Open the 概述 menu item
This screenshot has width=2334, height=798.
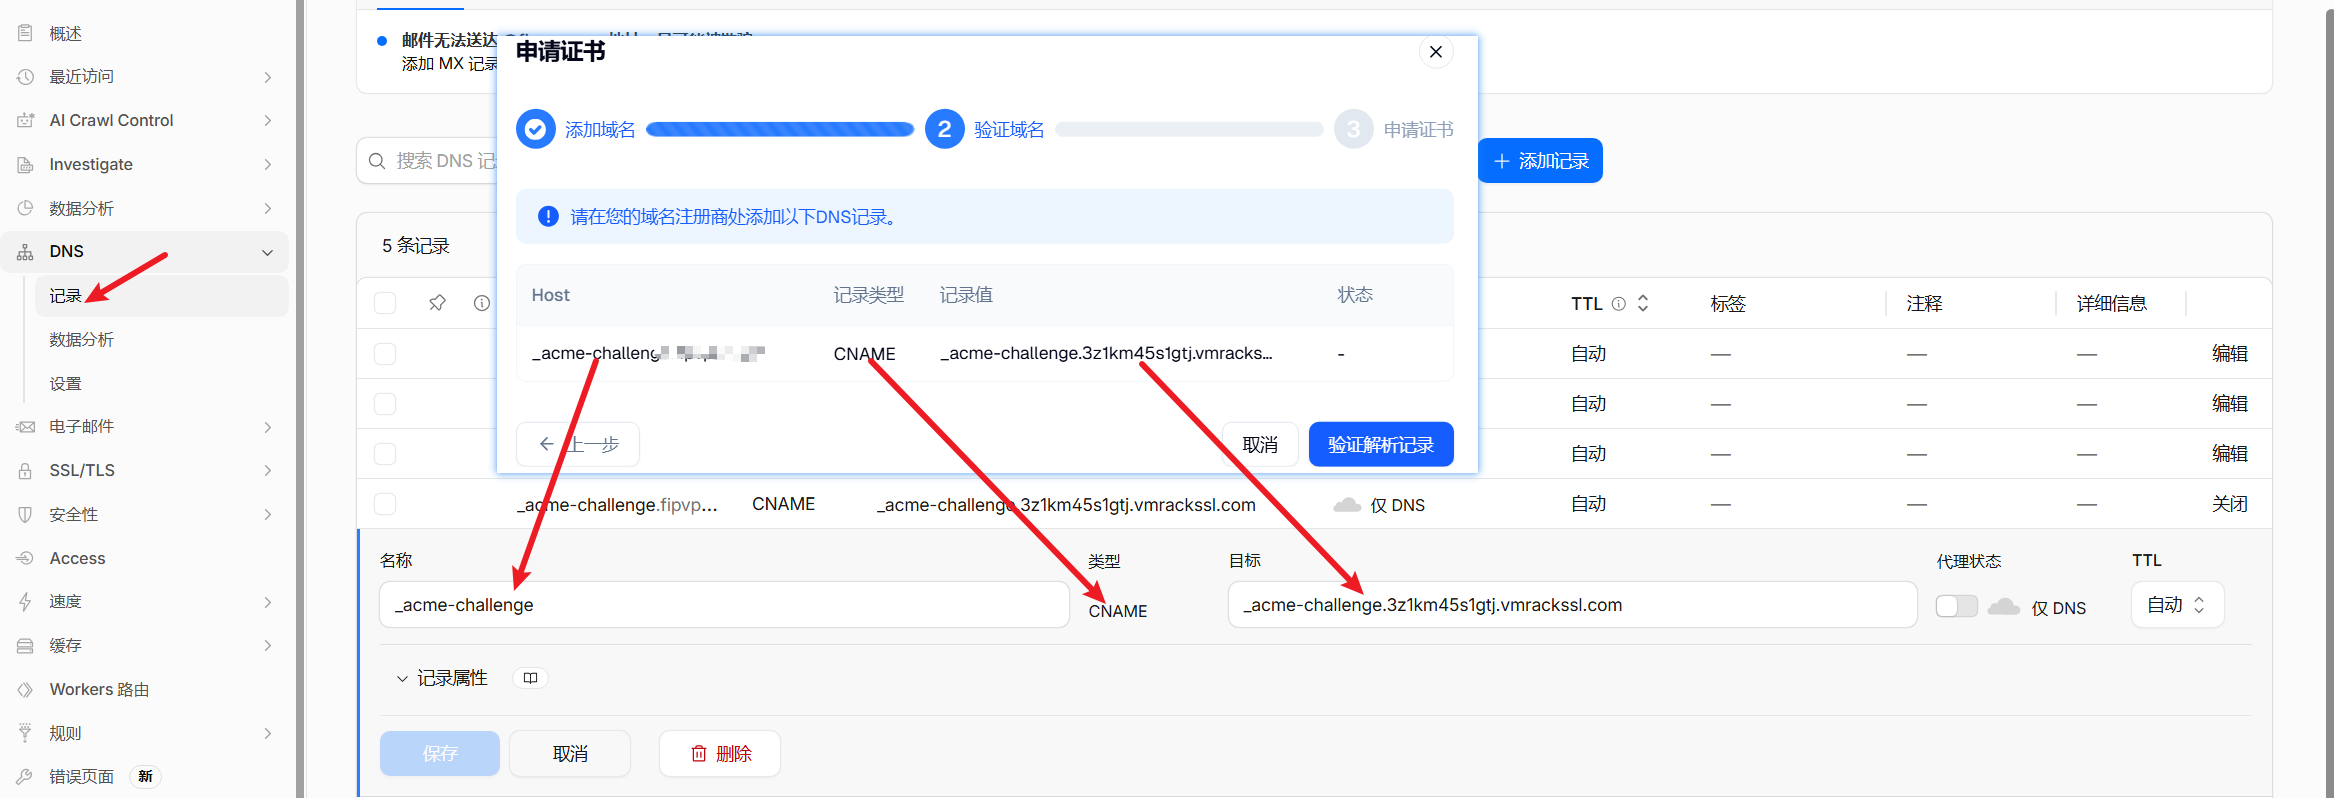pyautogui.click(x=145, y=33)
